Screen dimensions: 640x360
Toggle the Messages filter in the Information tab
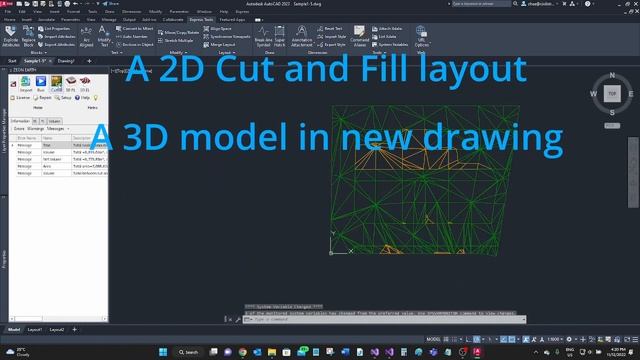coord(56,129)
